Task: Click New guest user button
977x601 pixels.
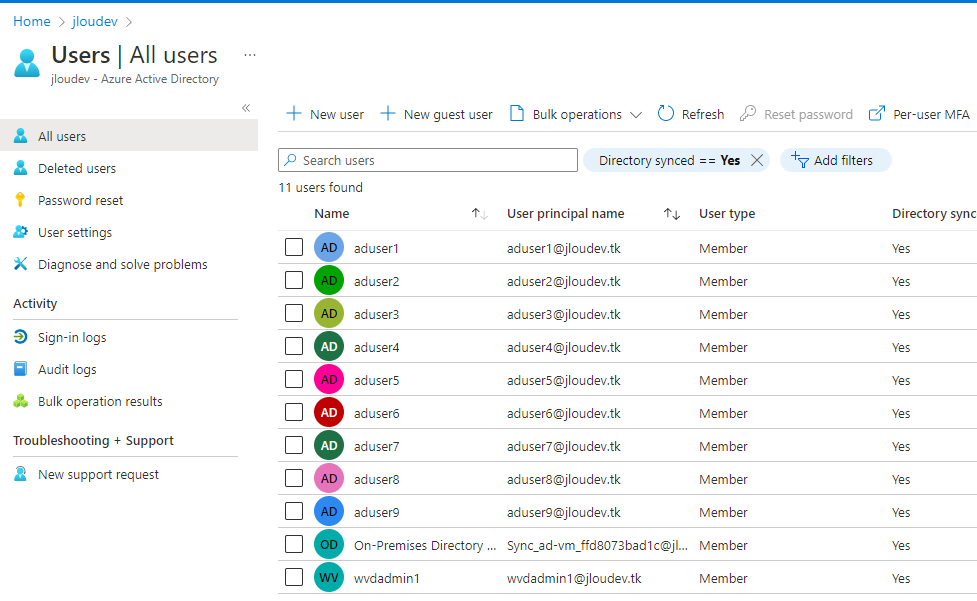Action: [436, 114]
